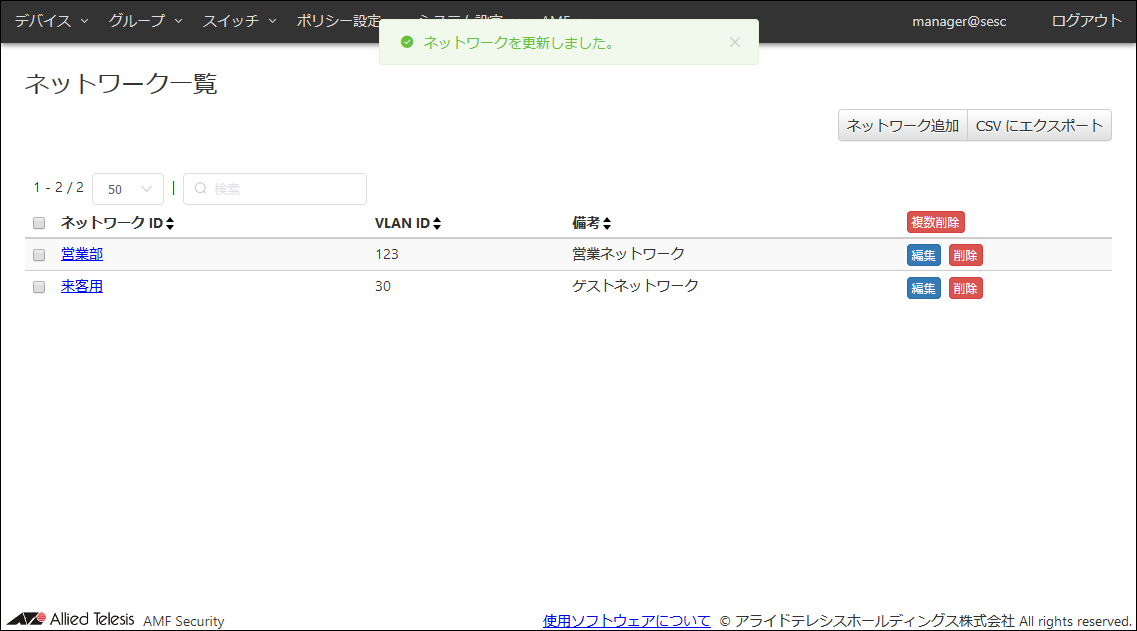Screen dimensions: 1137x631
Task: Click the Allied Telesis logo in footer
Action: click(70, 619)
